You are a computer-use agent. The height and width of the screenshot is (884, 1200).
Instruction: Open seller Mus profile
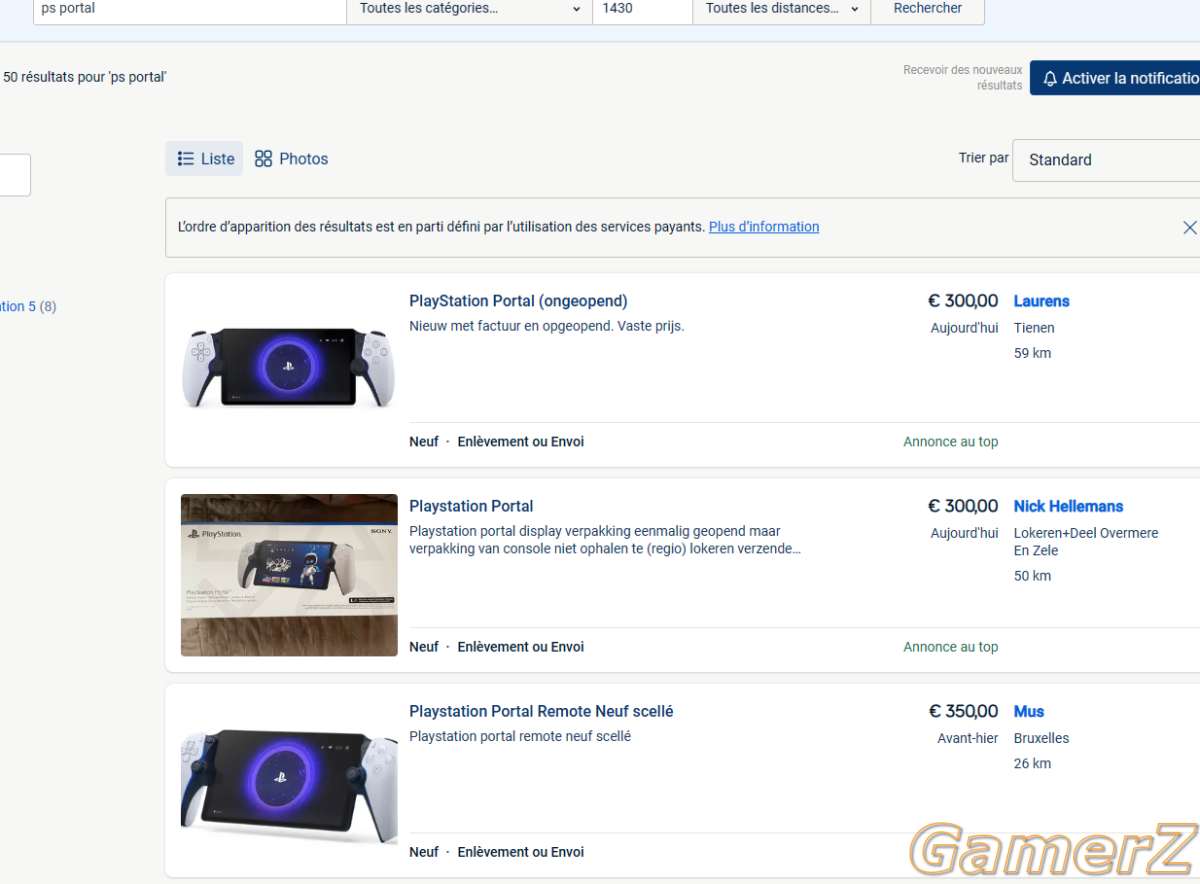pyautogui.click(x=1029, y=711)
